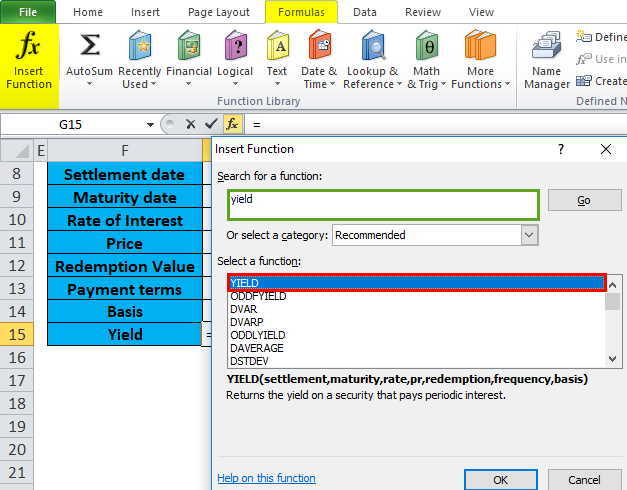Screen dimensions: 627x490
Task: Click the search for a function field
Action: tap(383, 205)
